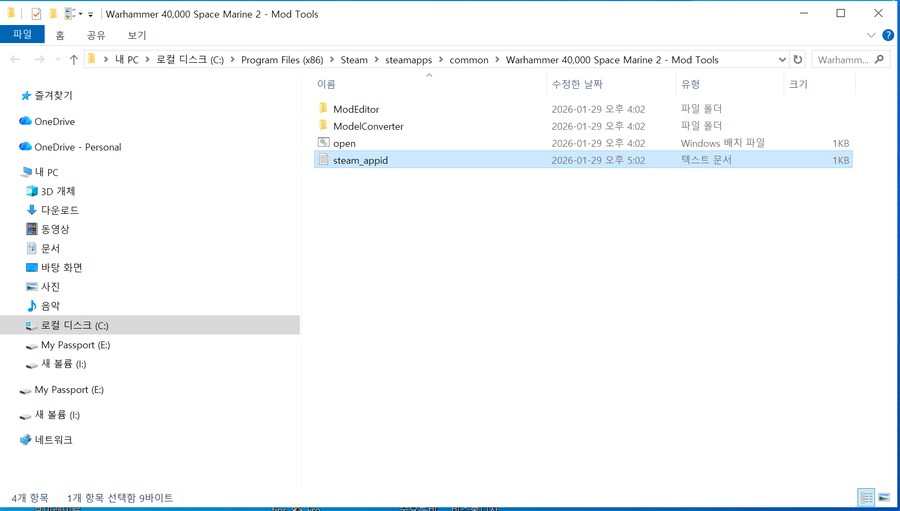Image resolution: width=900 pixels, height=511 pixels.
Task: Click the New Folder icon in title bar
Action: pyautogui.click(x=53, y=14)
